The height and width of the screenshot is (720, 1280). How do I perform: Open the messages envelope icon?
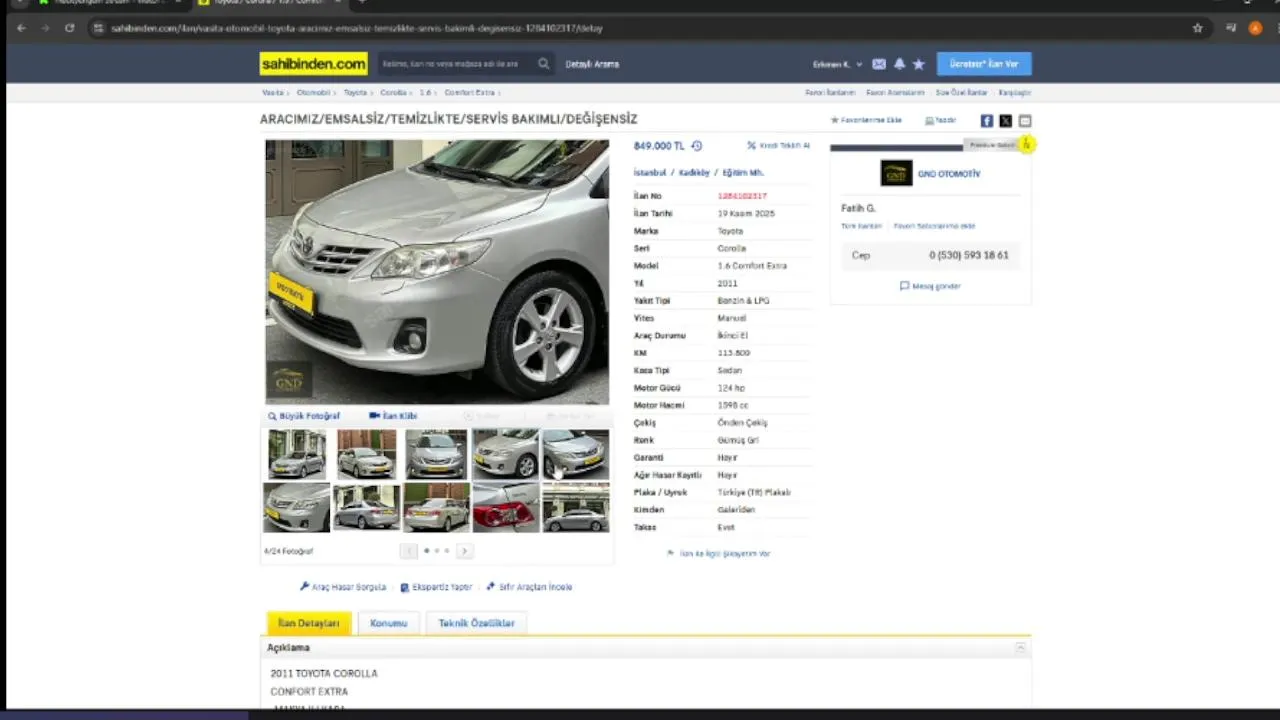[879, 64]
